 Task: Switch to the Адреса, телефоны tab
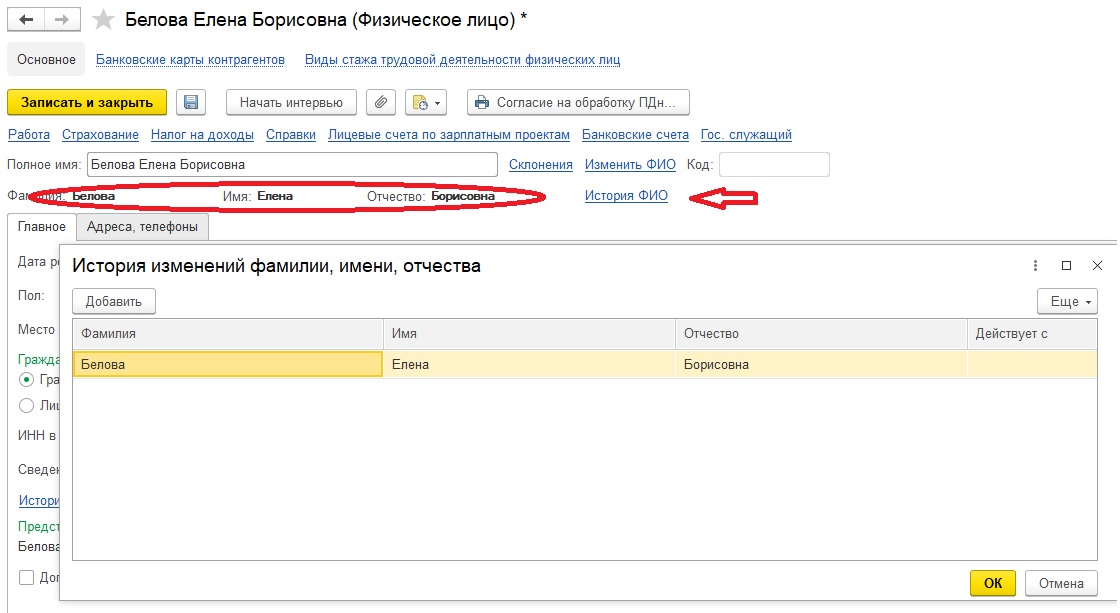tap(142, 227)
